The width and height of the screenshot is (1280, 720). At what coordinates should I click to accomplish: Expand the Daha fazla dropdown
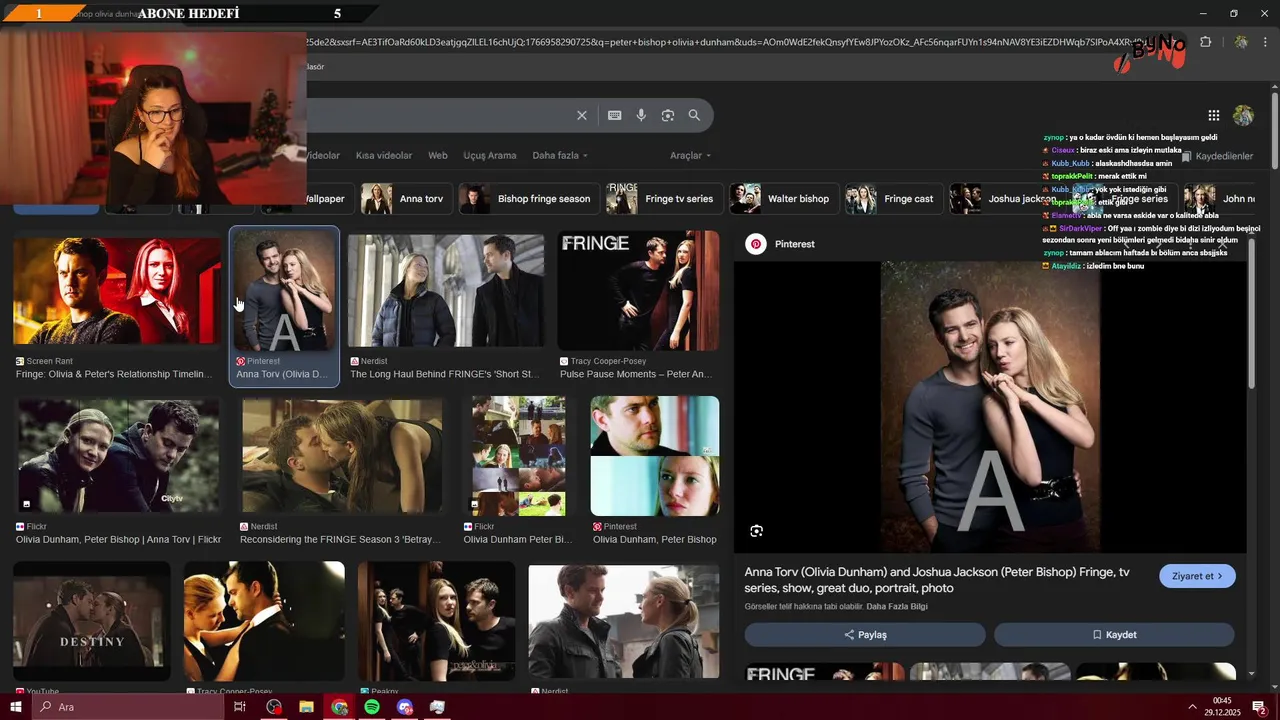click(x=560, y=156)
